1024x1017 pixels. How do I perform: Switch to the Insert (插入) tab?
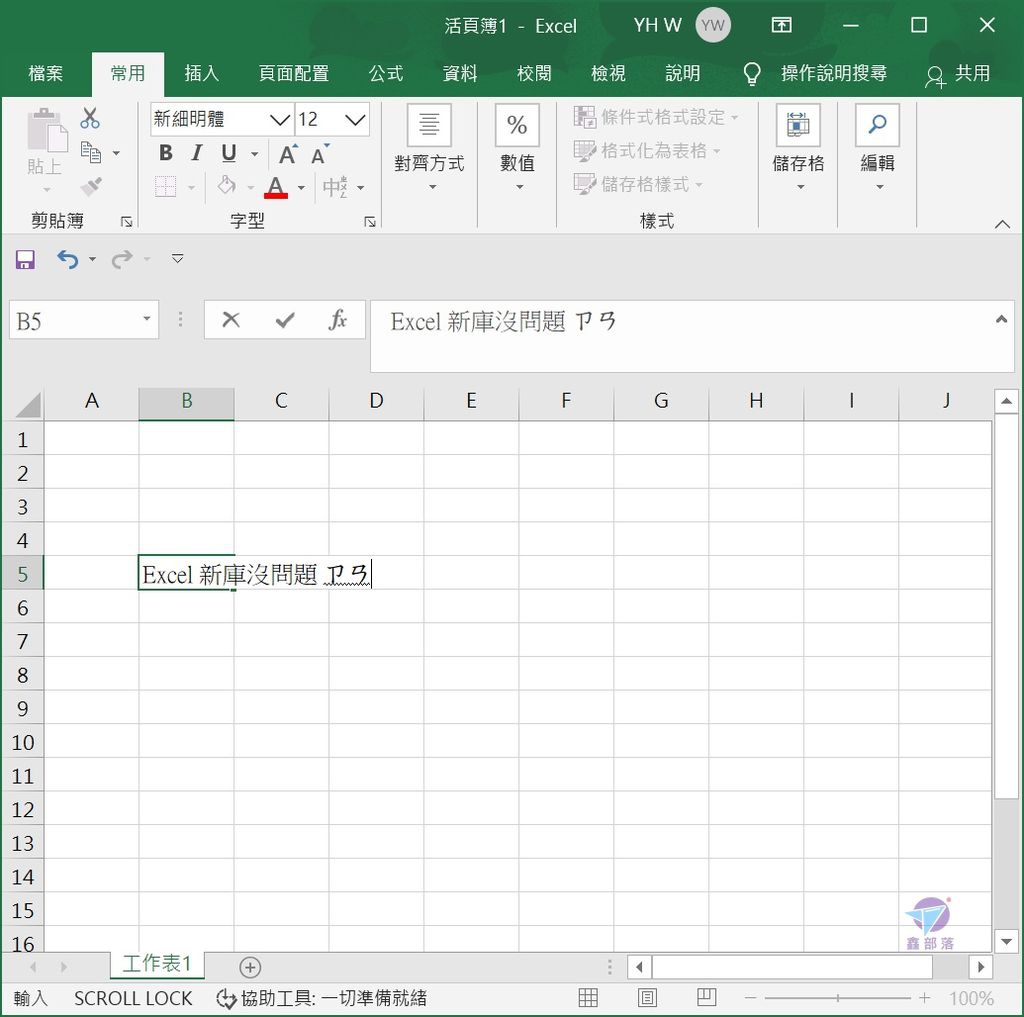201,73
